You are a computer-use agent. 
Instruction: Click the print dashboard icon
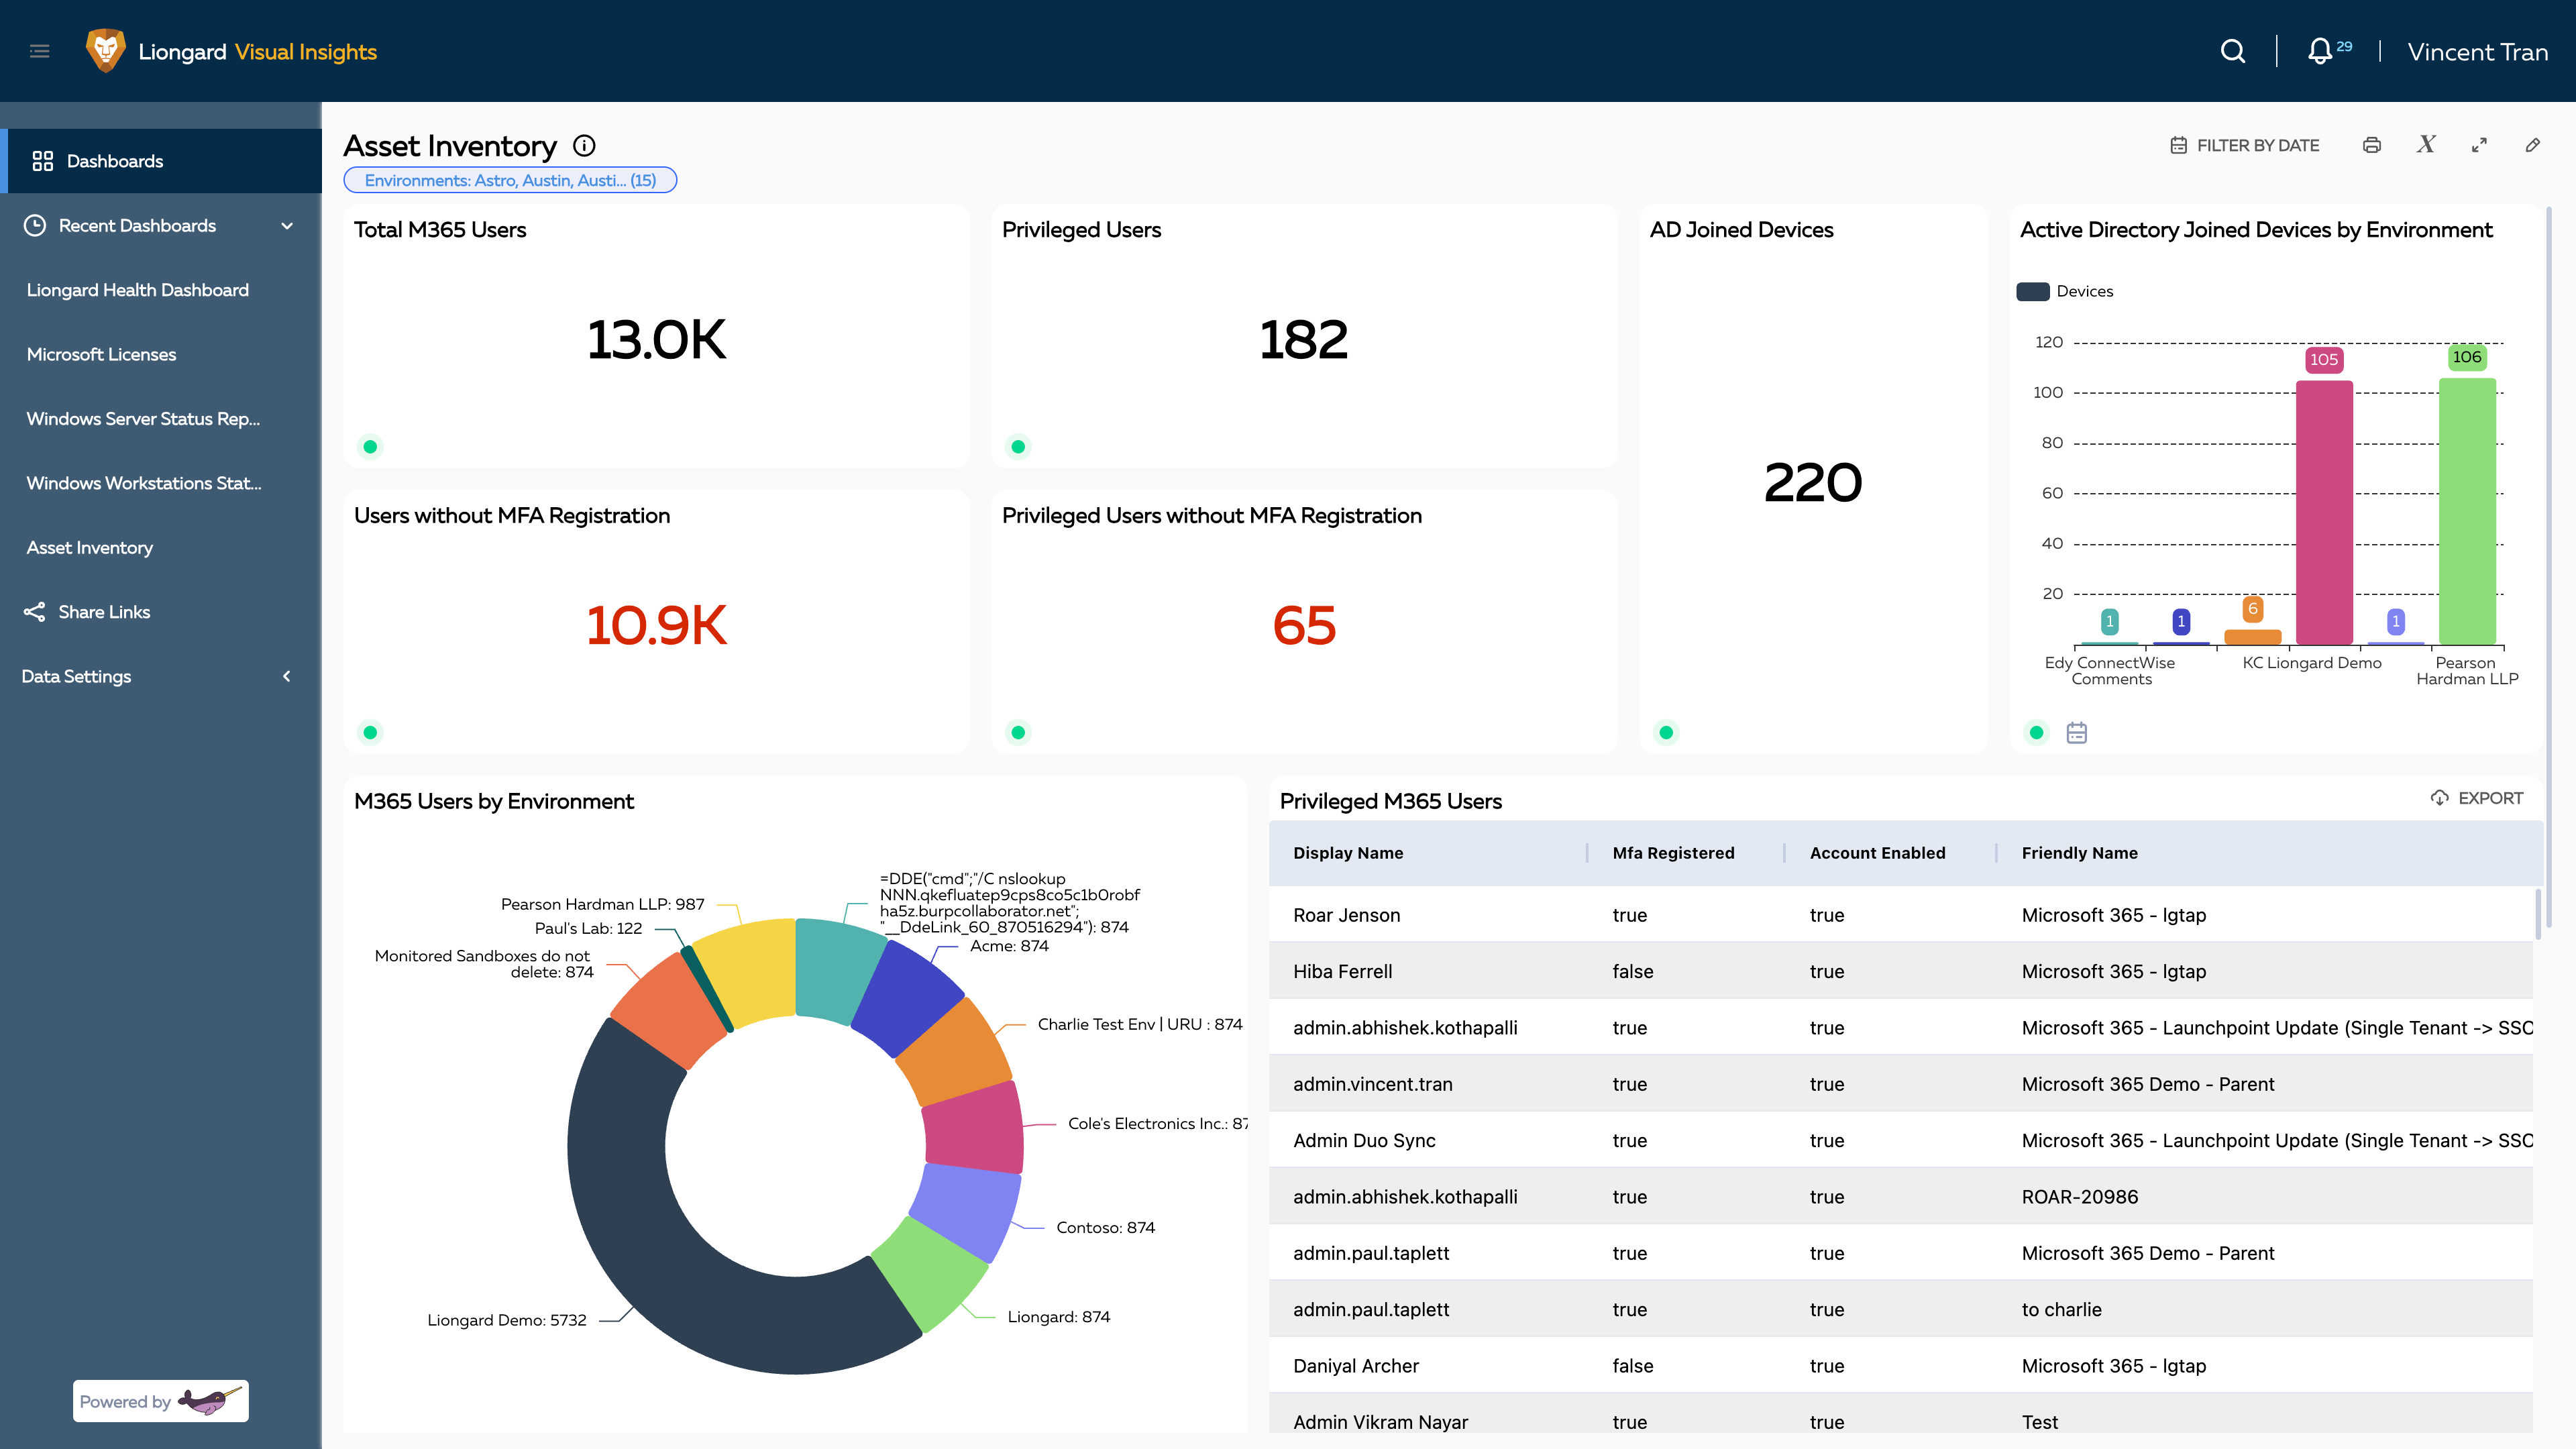[x=2371, y=146]
